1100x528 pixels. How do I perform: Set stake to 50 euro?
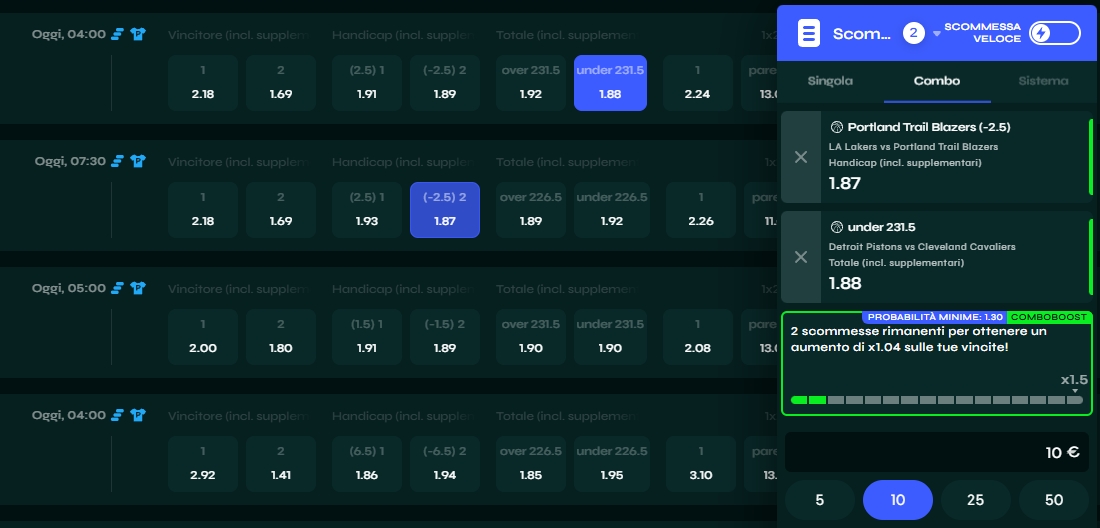click(1054, 500)
